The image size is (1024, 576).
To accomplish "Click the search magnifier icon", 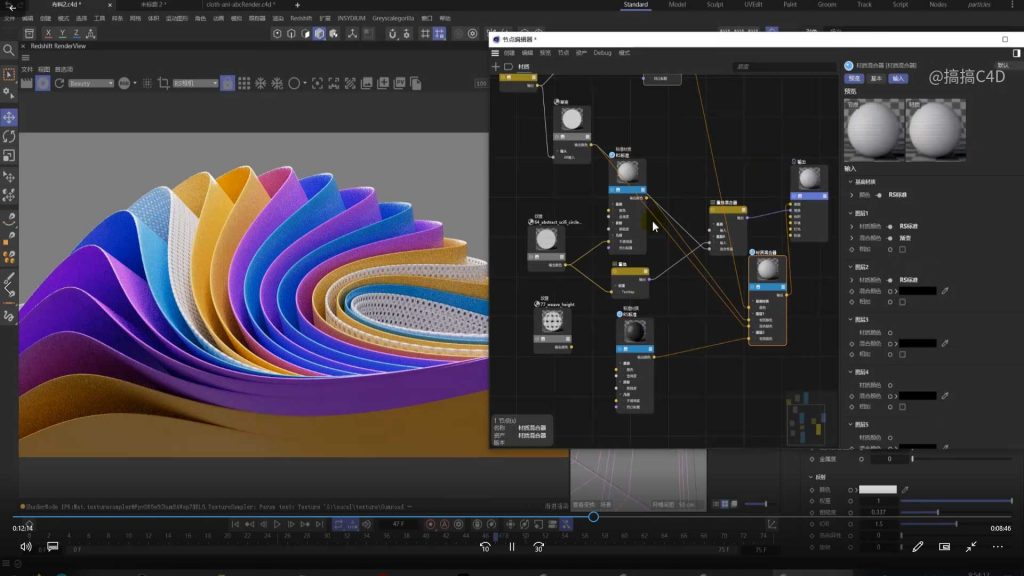I will 9,50.
